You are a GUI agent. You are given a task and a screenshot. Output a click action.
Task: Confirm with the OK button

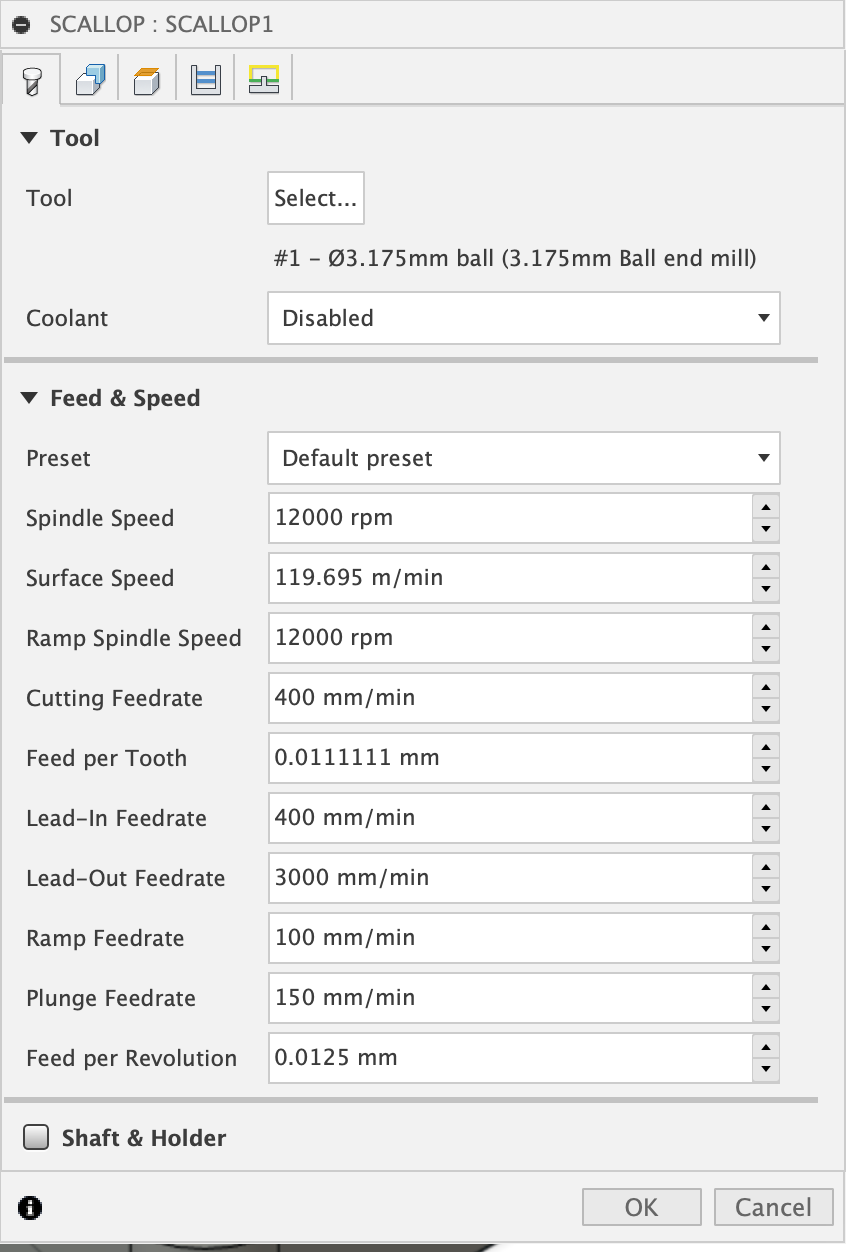coord(641,1207)
